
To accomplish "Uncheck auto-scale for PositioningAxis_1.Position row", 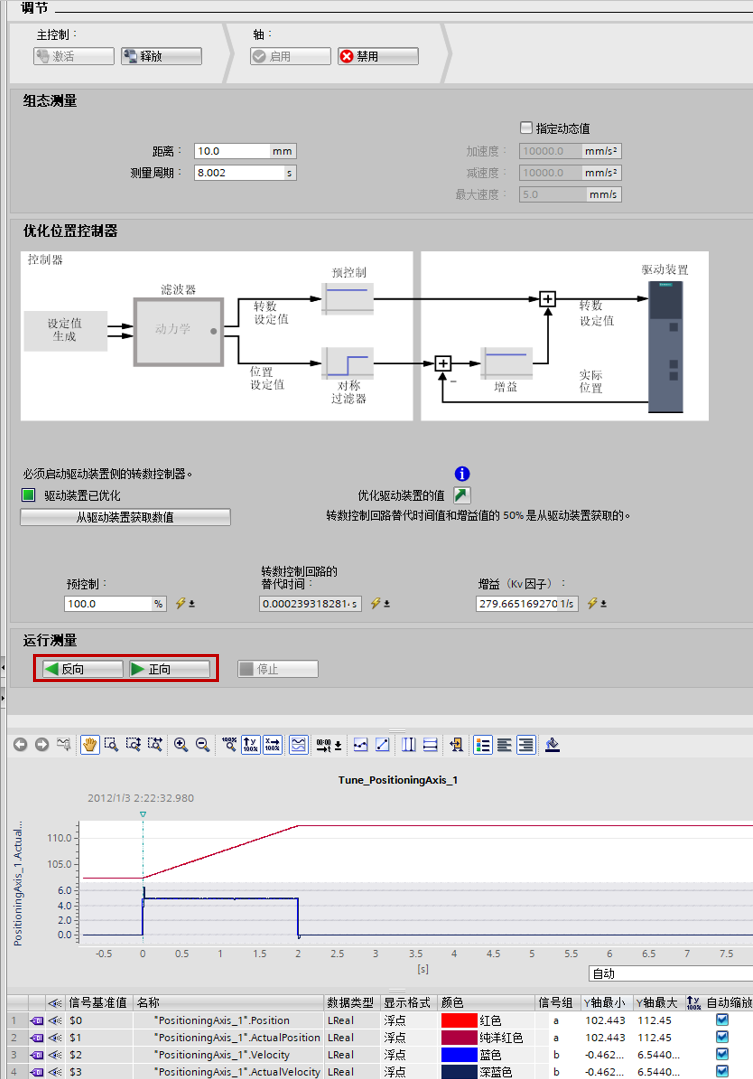I will [722, 1020].
